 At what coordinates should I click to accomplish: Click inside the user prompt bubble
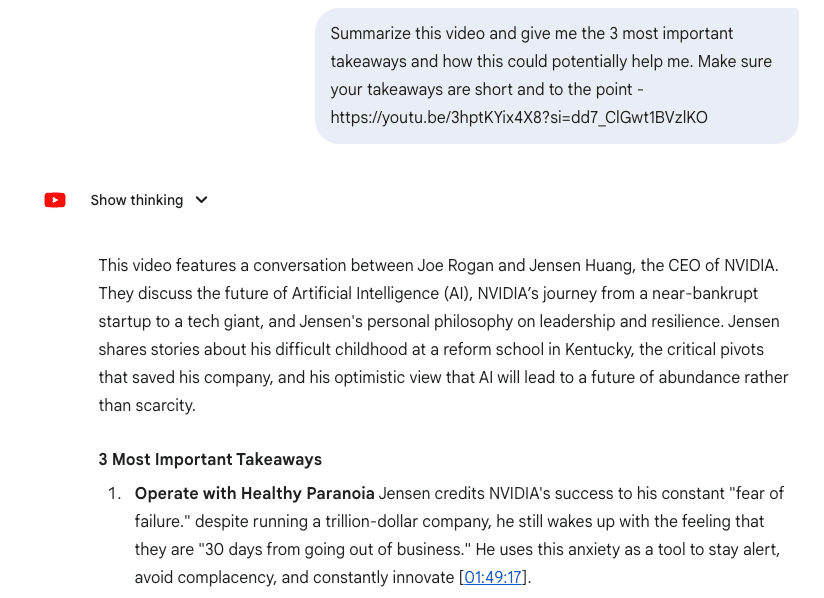(556, 76)
